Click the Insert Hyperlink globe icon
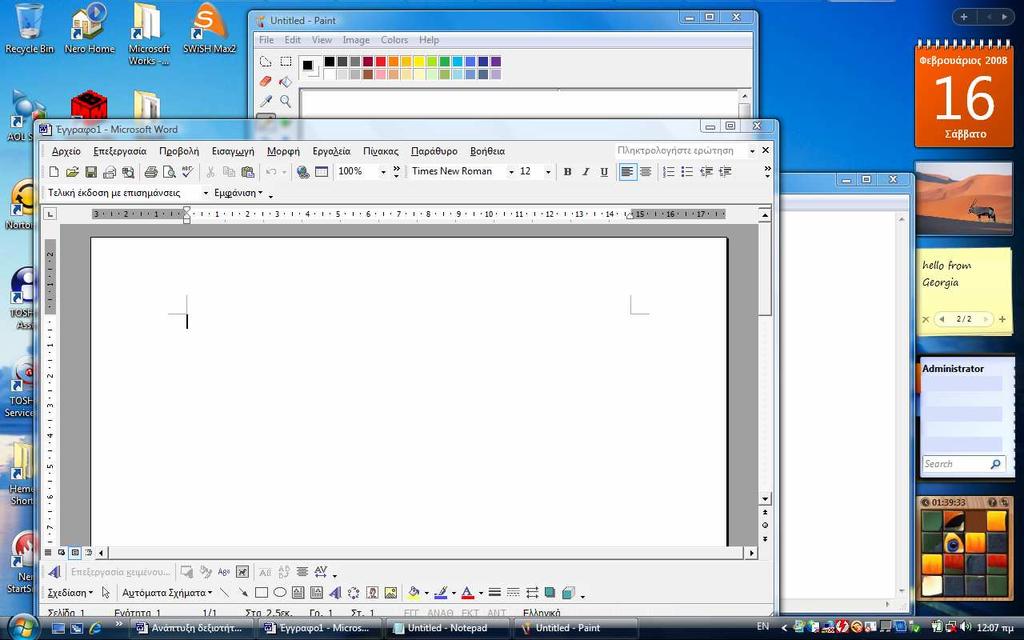This screenshot has height=640, width=1024. [x=302, y=172]
